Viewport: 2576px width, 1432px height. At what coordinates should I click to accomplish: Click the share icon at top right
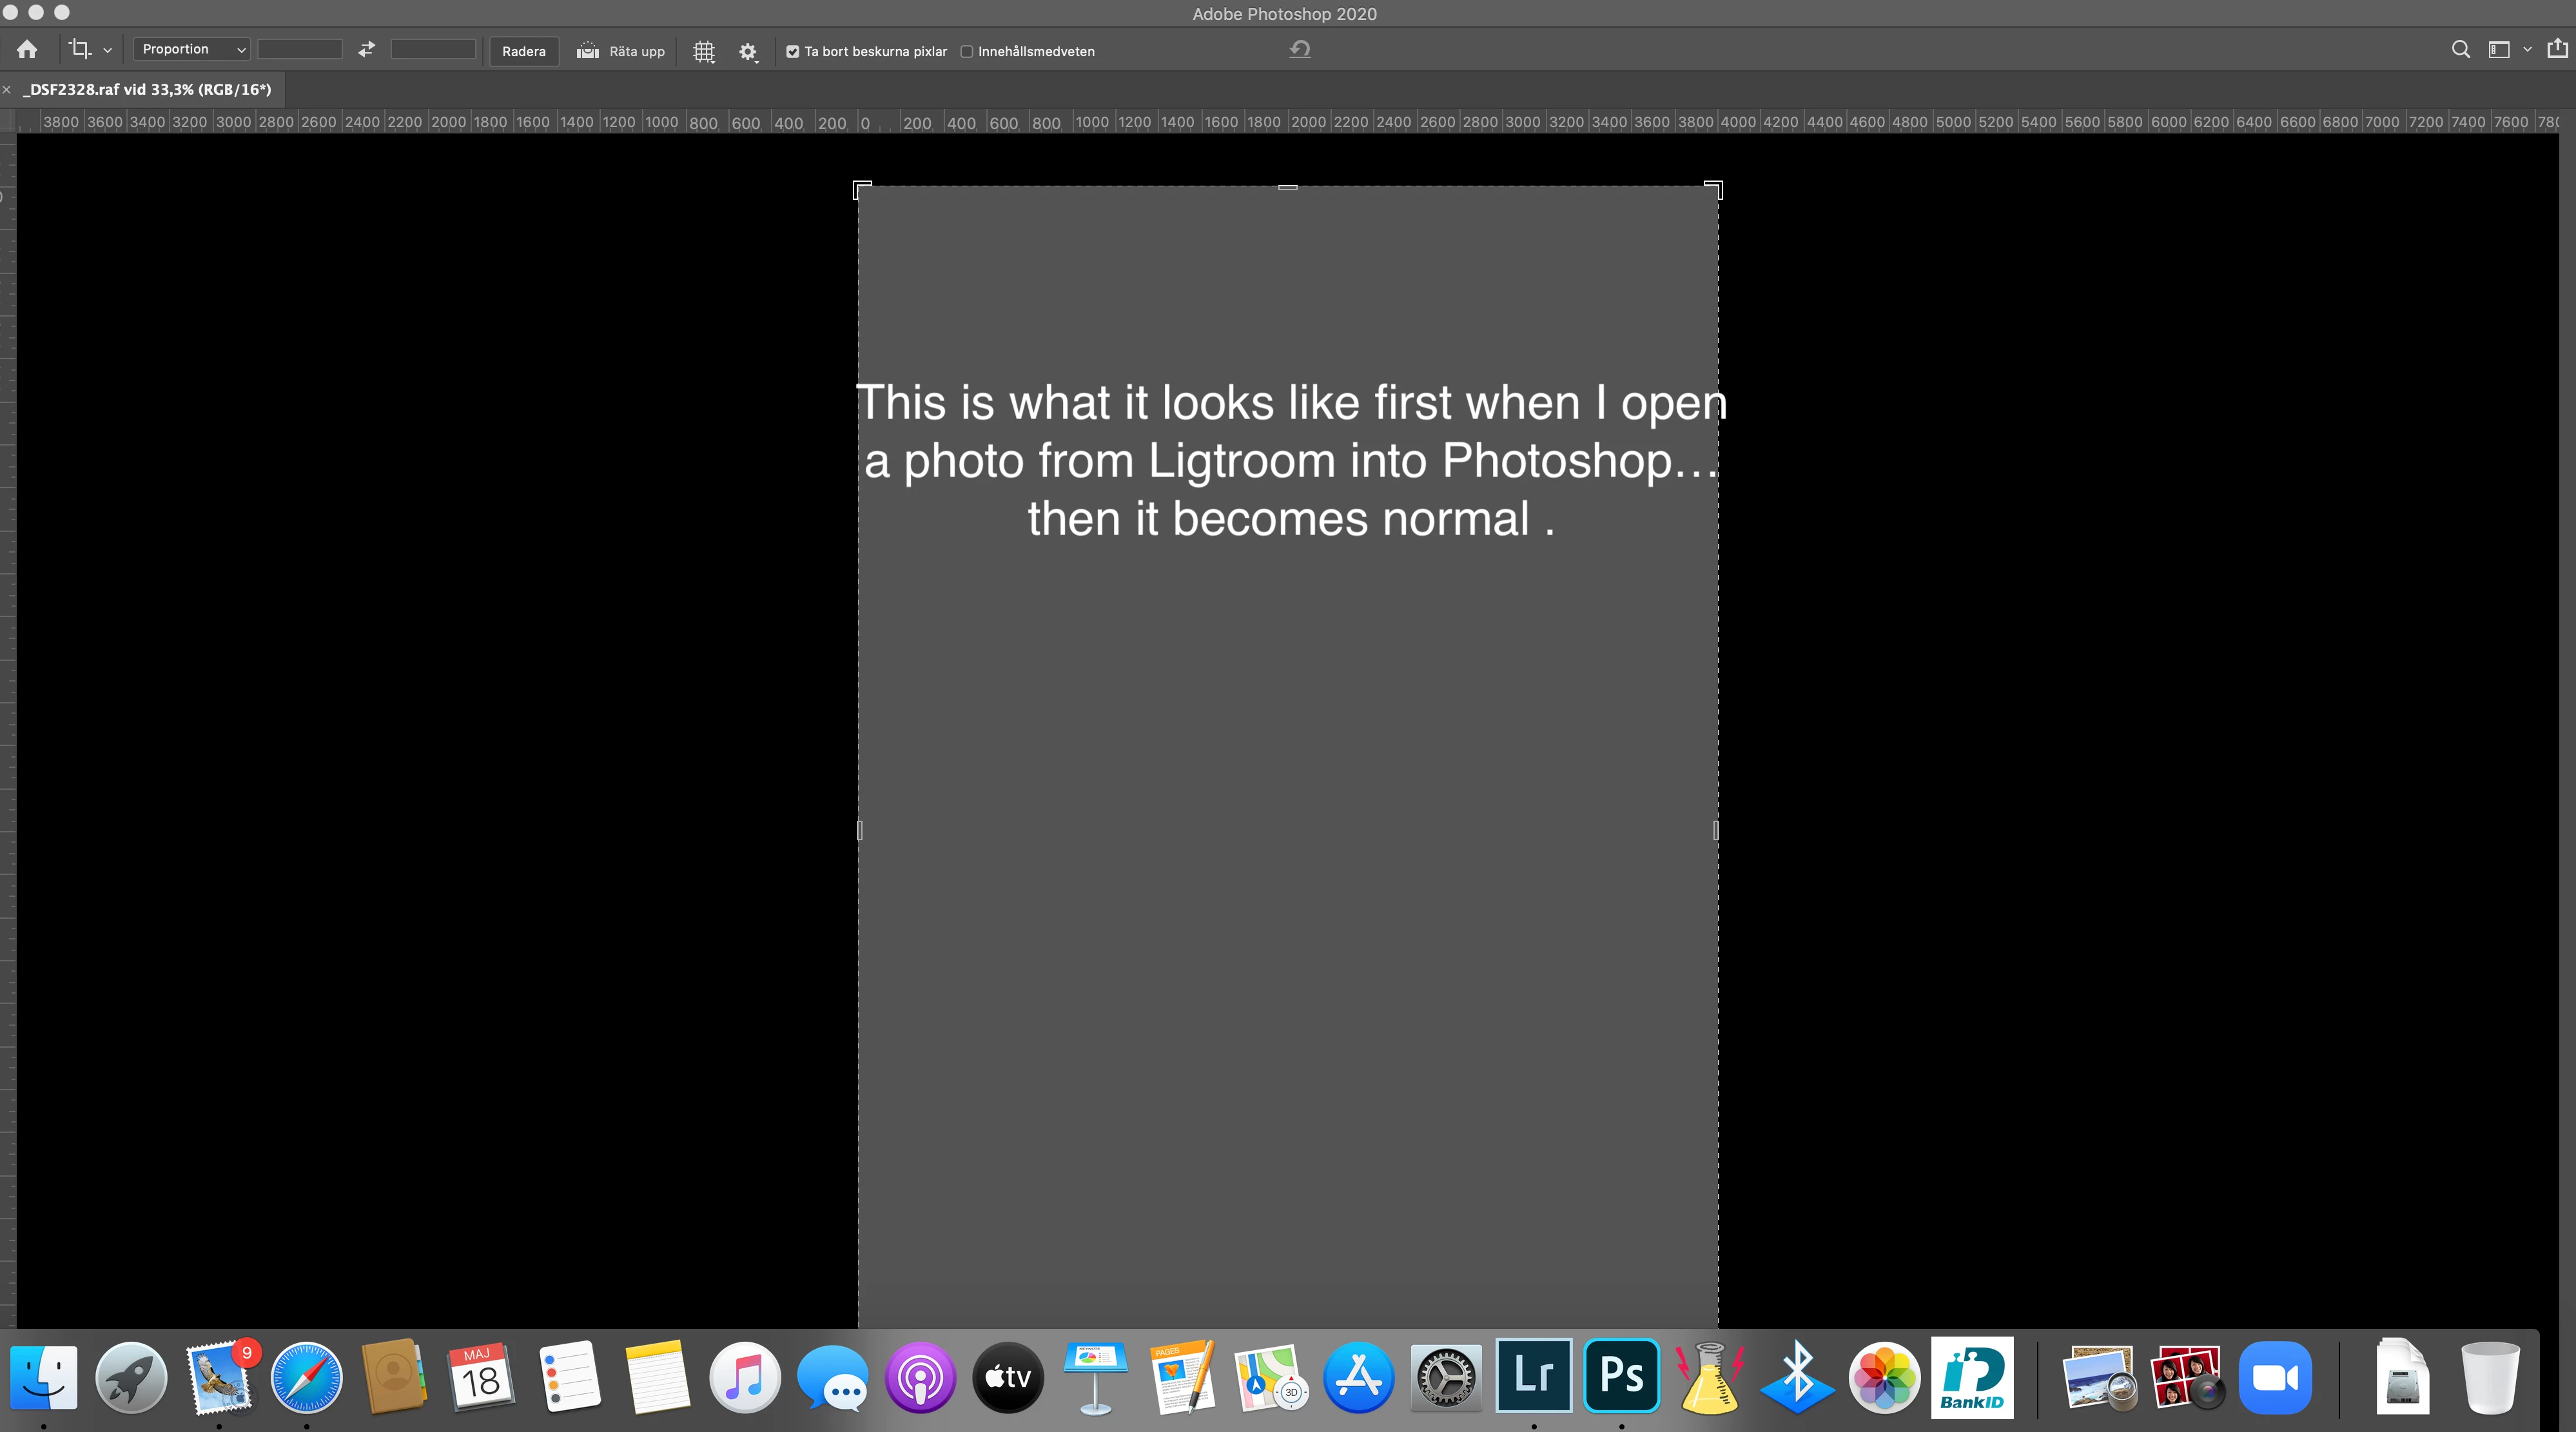pos(2557,49)
